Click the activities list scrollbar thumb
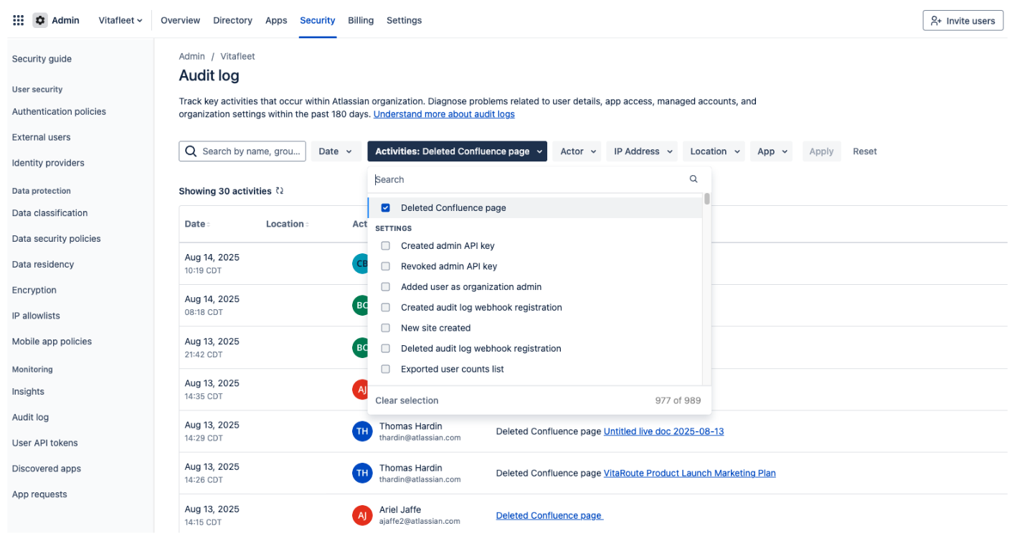Screen dimensions: 1017x536 click(x=707, y=199)
